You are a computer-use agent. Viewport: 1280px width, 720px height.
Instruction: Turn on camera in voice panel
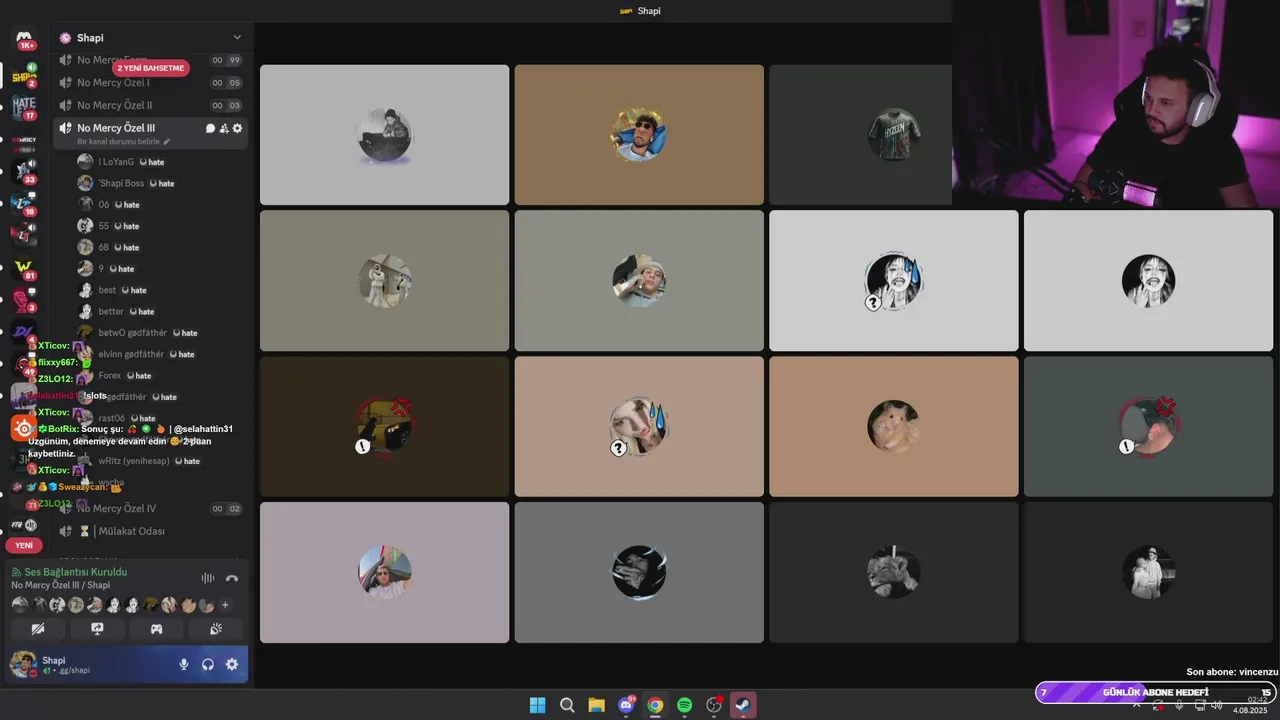tap(38, 629)
